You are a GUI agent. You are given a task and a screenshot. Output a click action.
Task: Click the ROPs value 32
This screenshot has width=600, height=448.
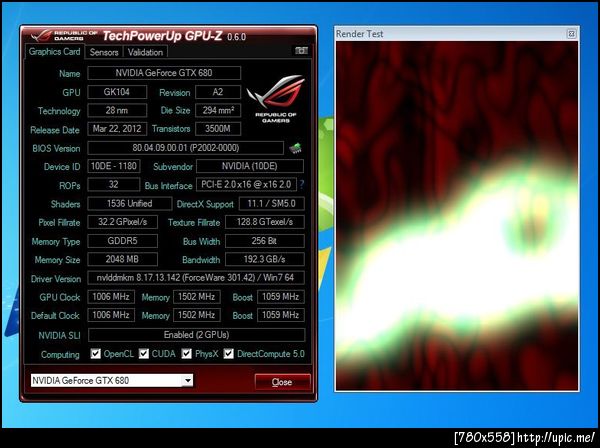[114, 184]
